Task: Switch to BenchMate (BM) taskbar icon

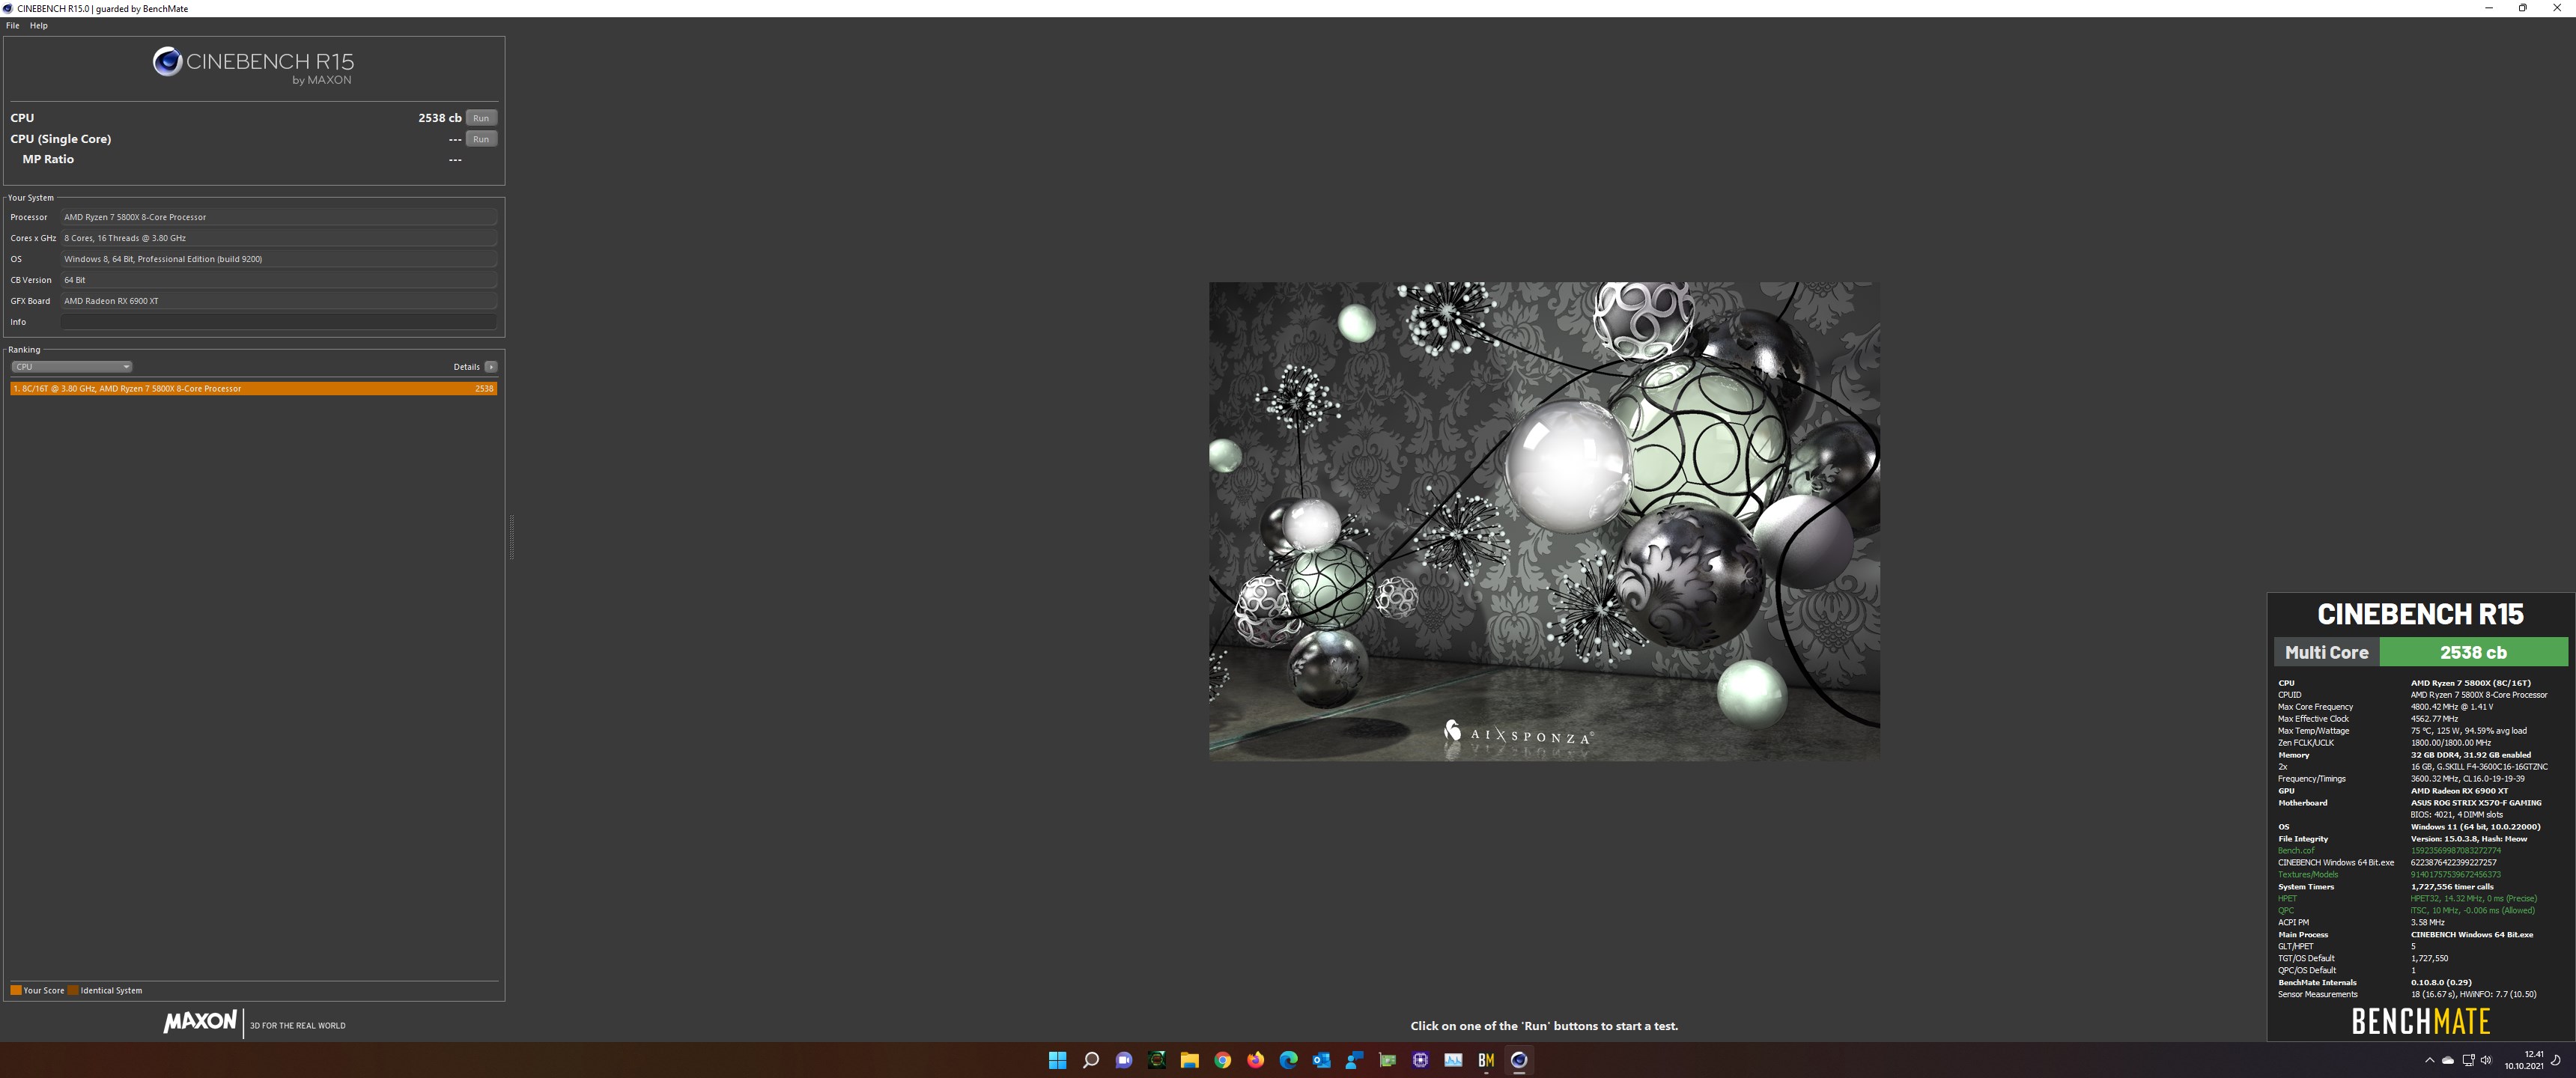Action: tap(1486, 1060)
